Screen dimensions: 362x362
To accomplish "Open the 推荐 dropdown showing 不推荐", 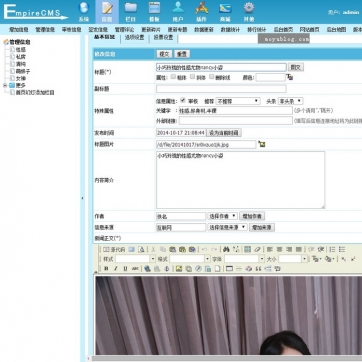I will point(238,101).
